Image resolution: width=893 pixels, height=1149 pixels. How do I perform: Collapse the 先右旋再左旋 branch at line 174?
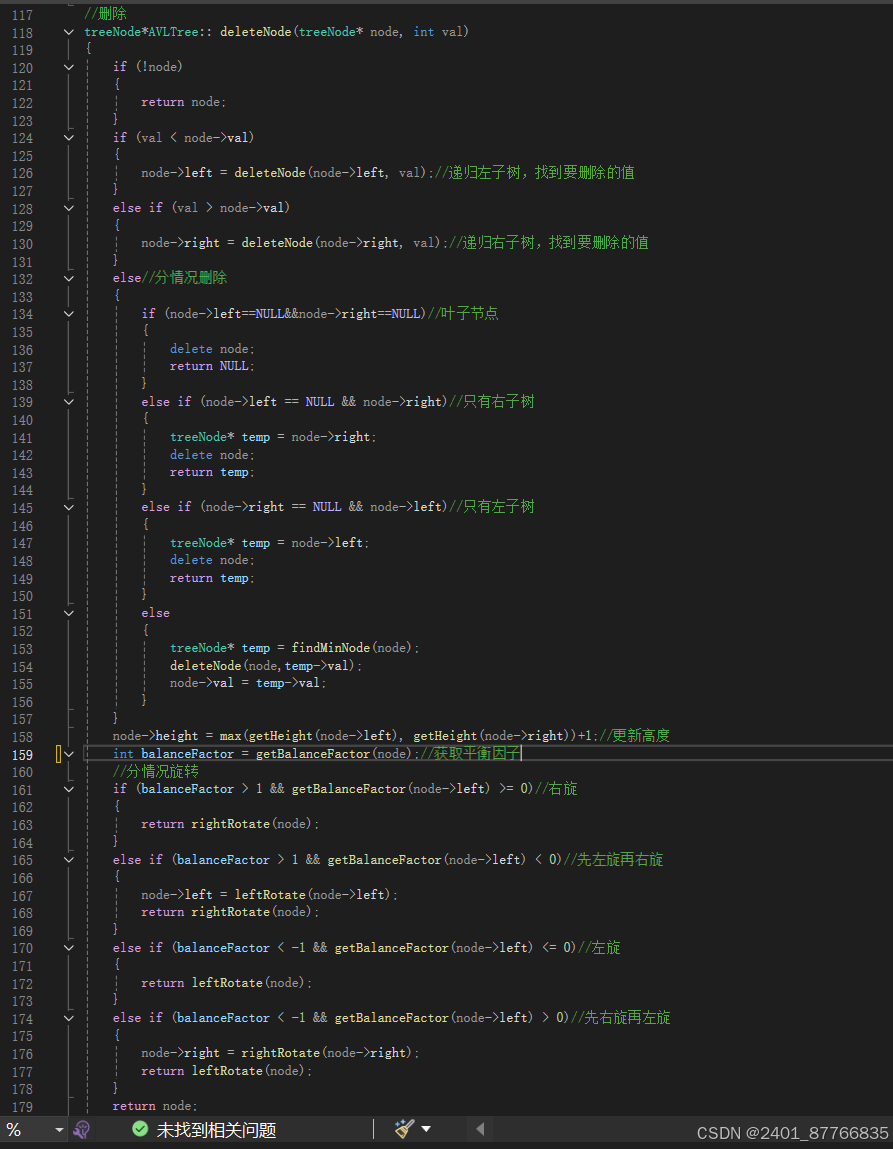point(67,1017)
